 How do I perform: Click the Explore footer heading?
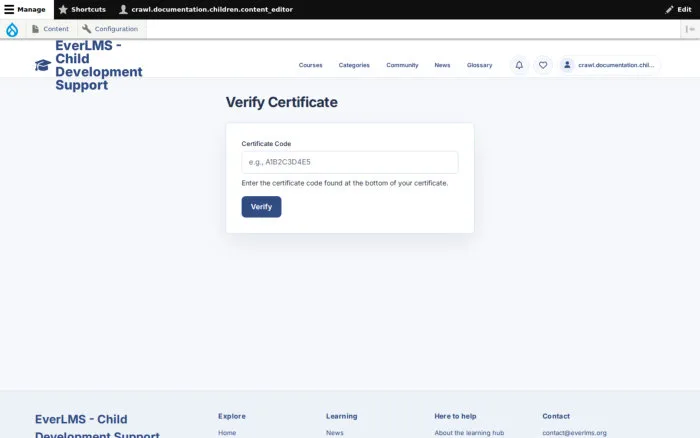point(232,416)
